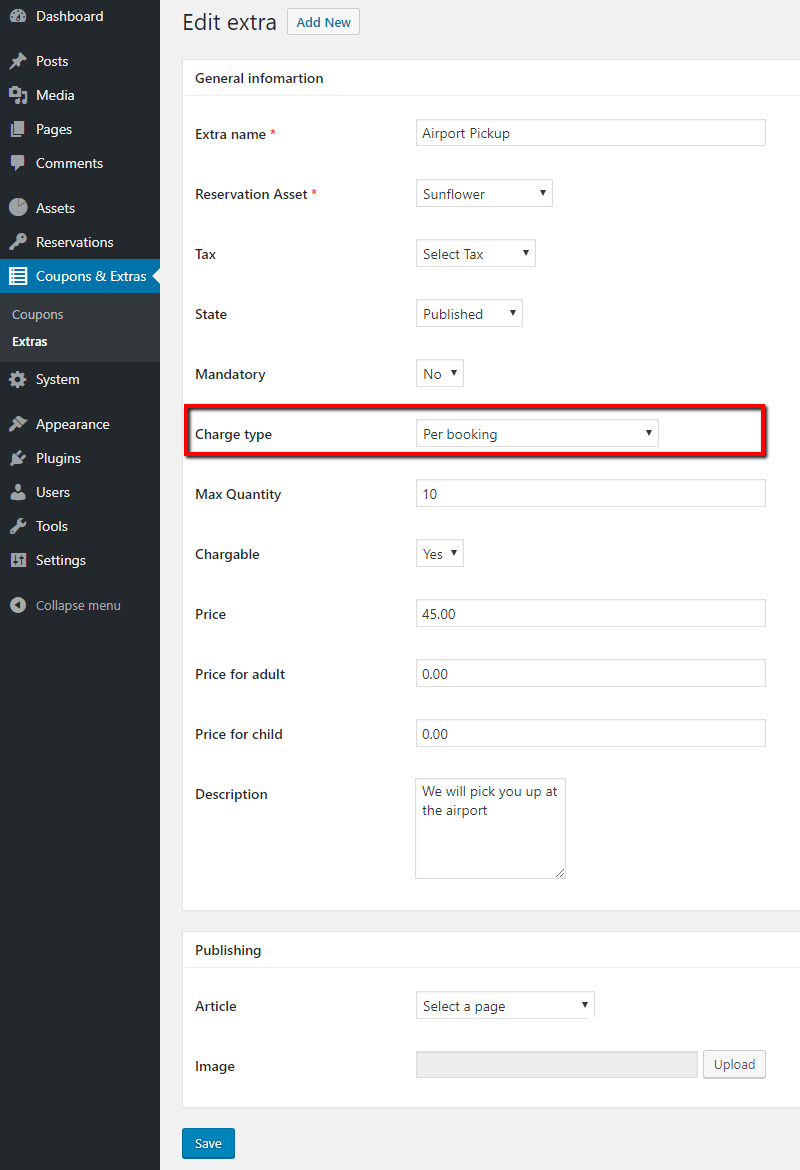
Task: Open Comments via the speech bubble icon
Action: point(19,163)
